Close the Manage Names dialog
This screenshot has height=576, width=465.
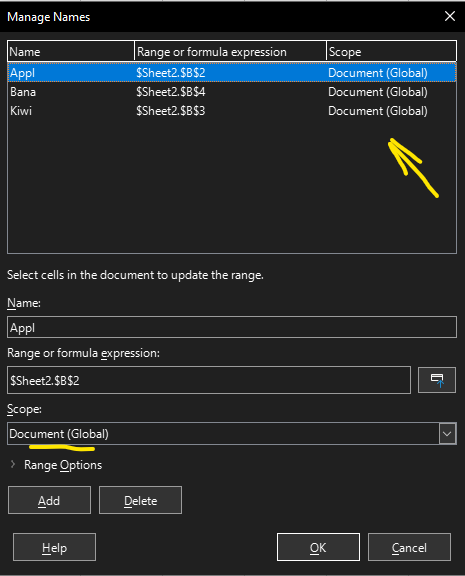tap(450, 16)
